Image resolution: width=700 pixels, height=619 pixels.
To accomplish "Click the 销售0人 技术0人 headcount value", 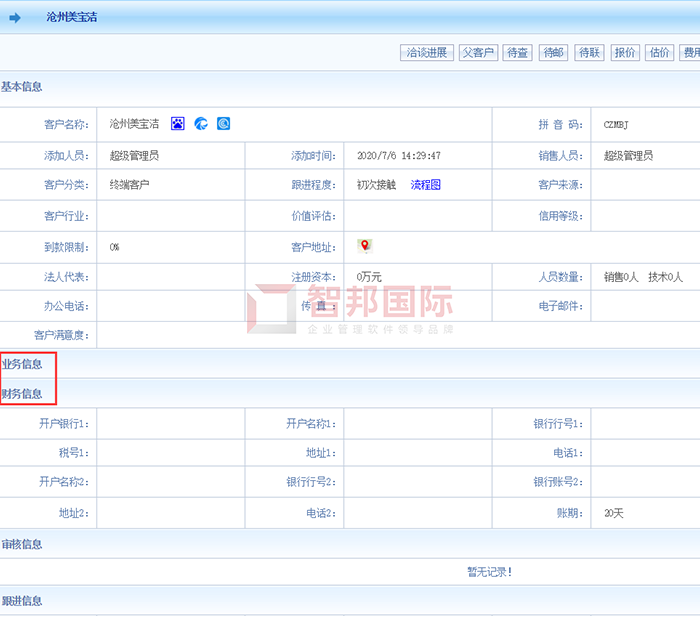I will coord(643,277).
